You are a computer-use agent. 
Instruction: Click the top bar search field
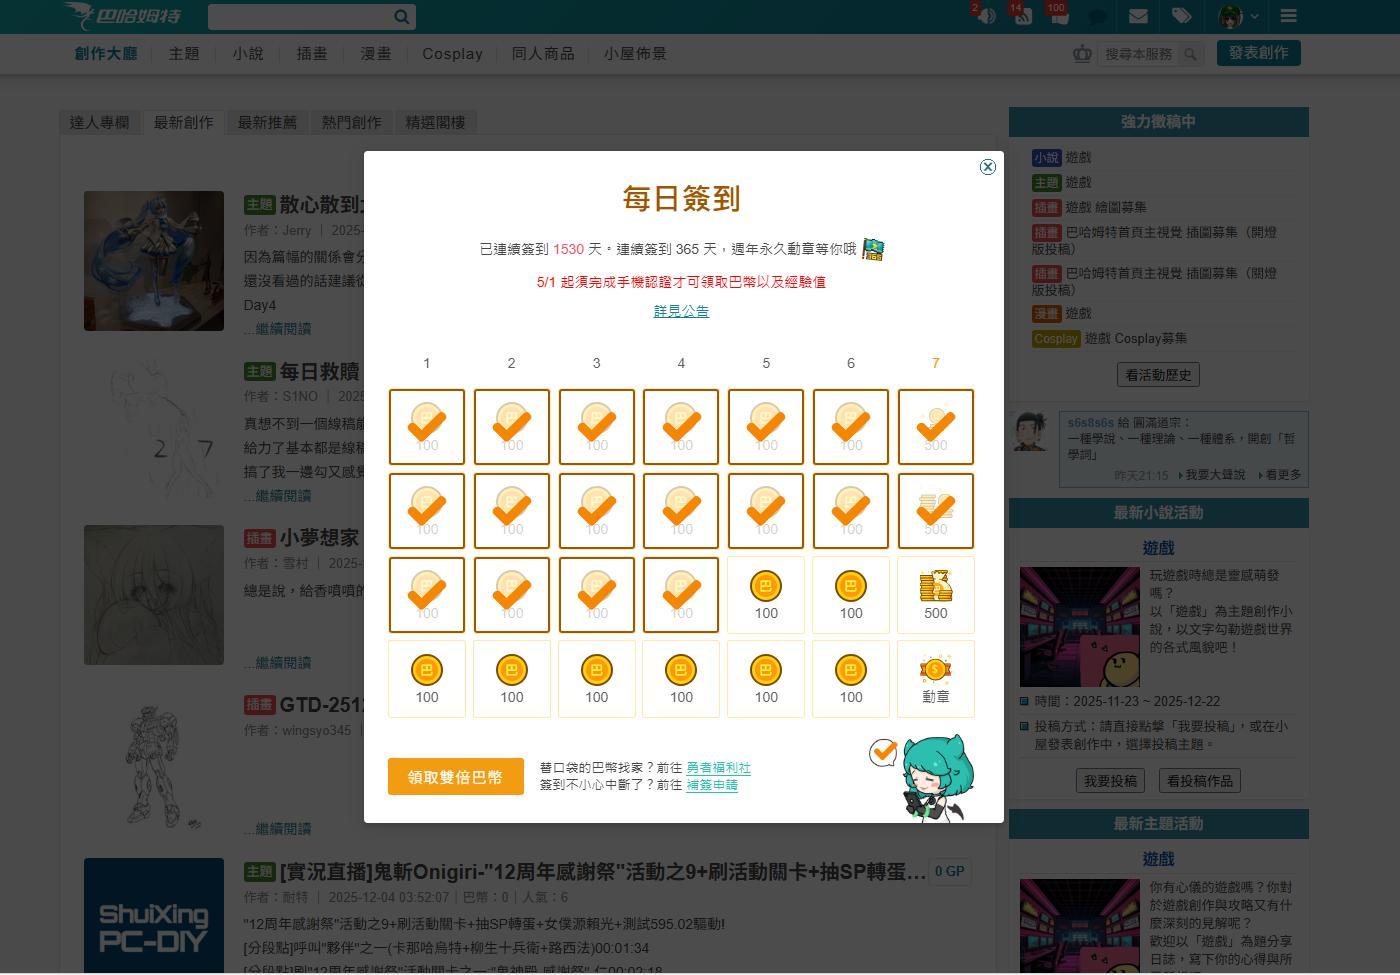point(300,16)
